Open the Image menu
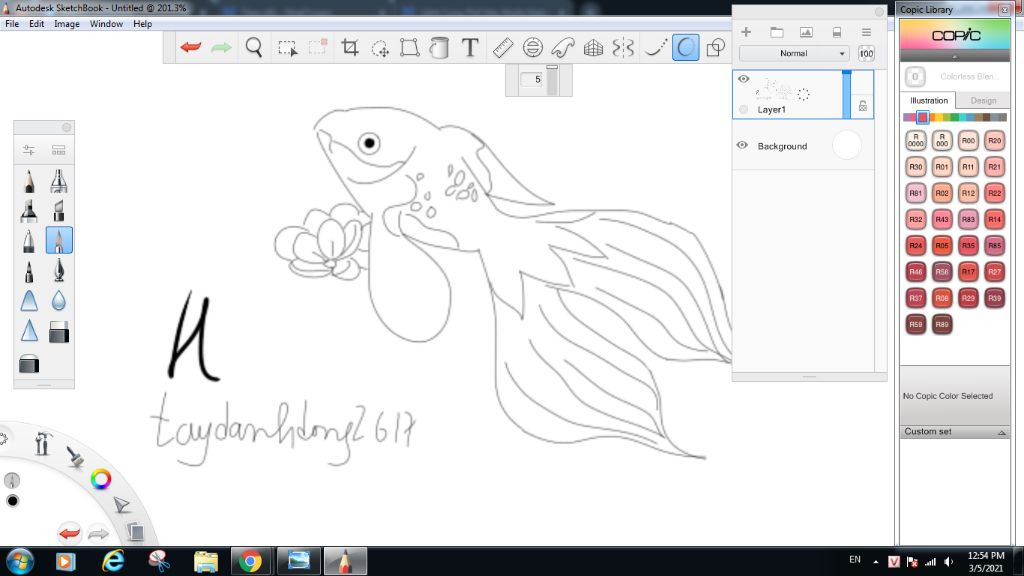Screen dimensions: 1024x576 pyautogui.click(x=67, y=24)
